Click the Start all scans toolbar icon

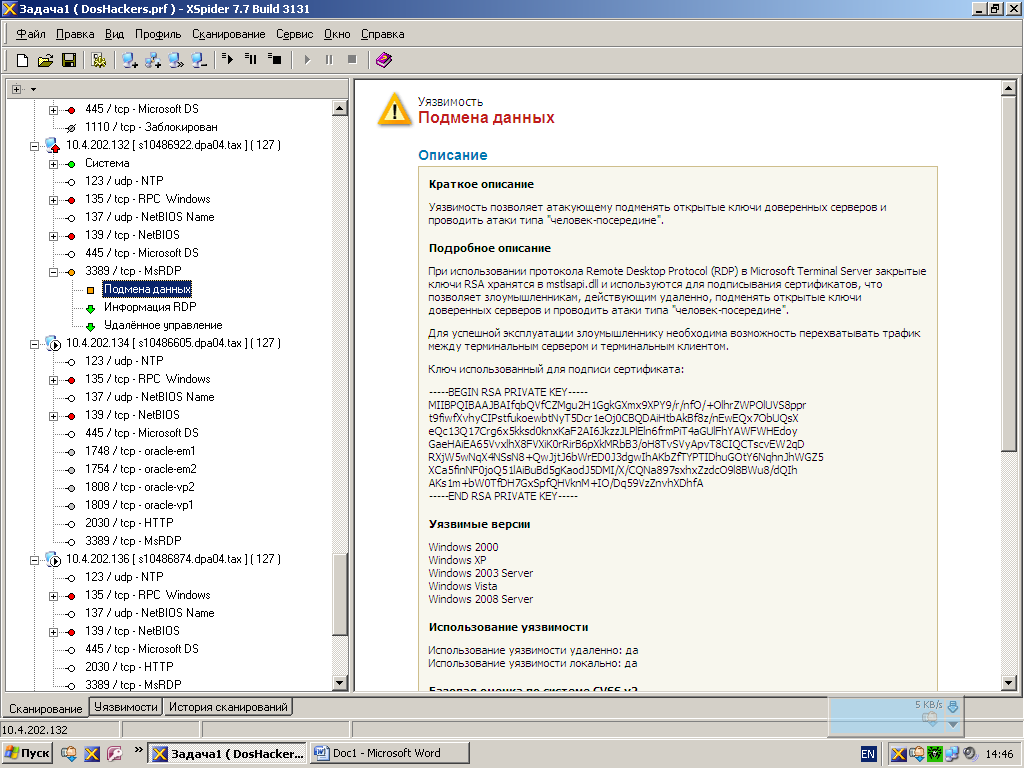coord(228,61)
